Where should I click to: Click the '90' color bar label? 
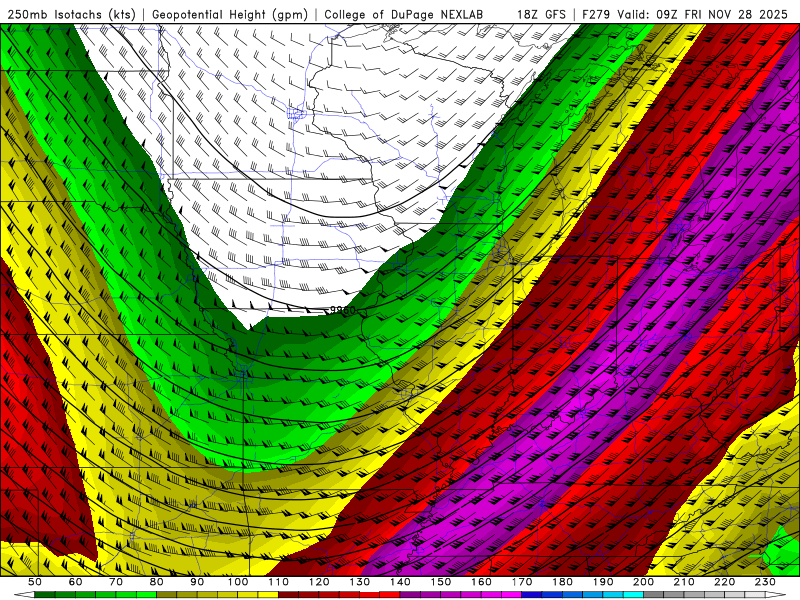coord(197,582)
